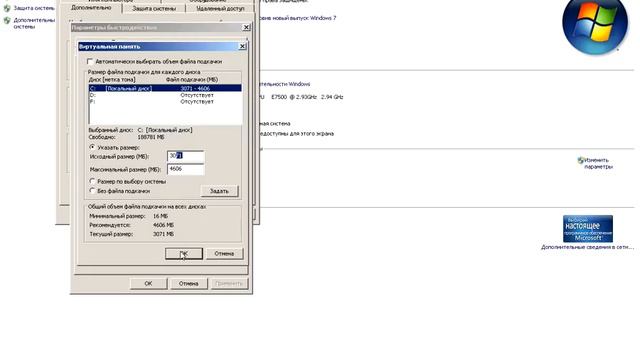Screen dimensions: 640x360
Task: Click 'Изменить параметры' link
Action: pyautogui.click(x=598, y=163)
